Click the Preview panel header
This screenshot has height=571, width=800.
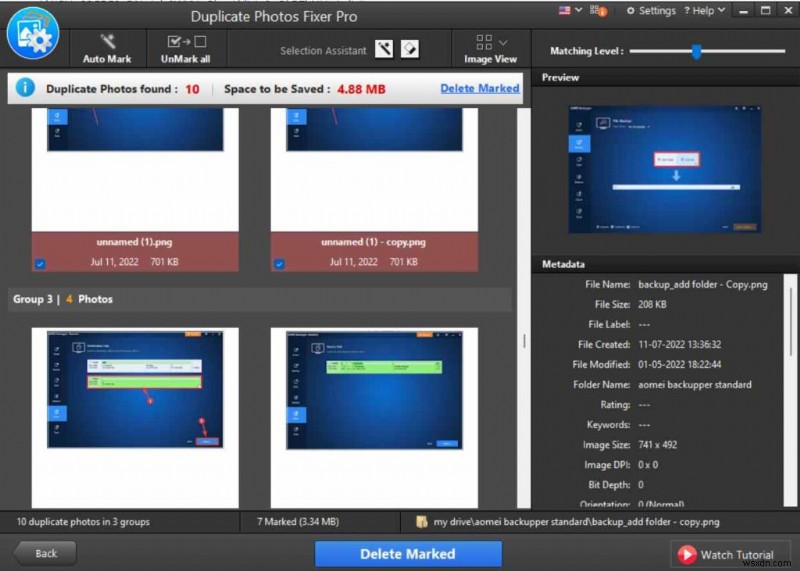pos(665,78)
